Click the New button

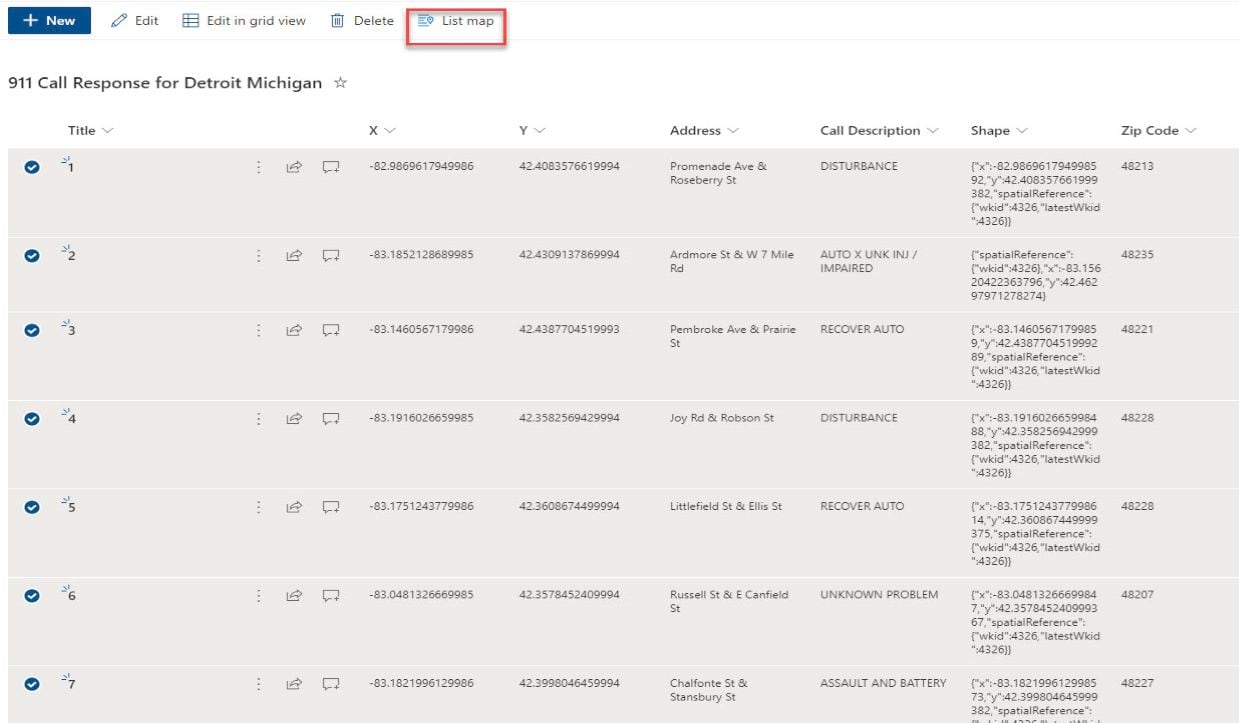tap(49, 20)
